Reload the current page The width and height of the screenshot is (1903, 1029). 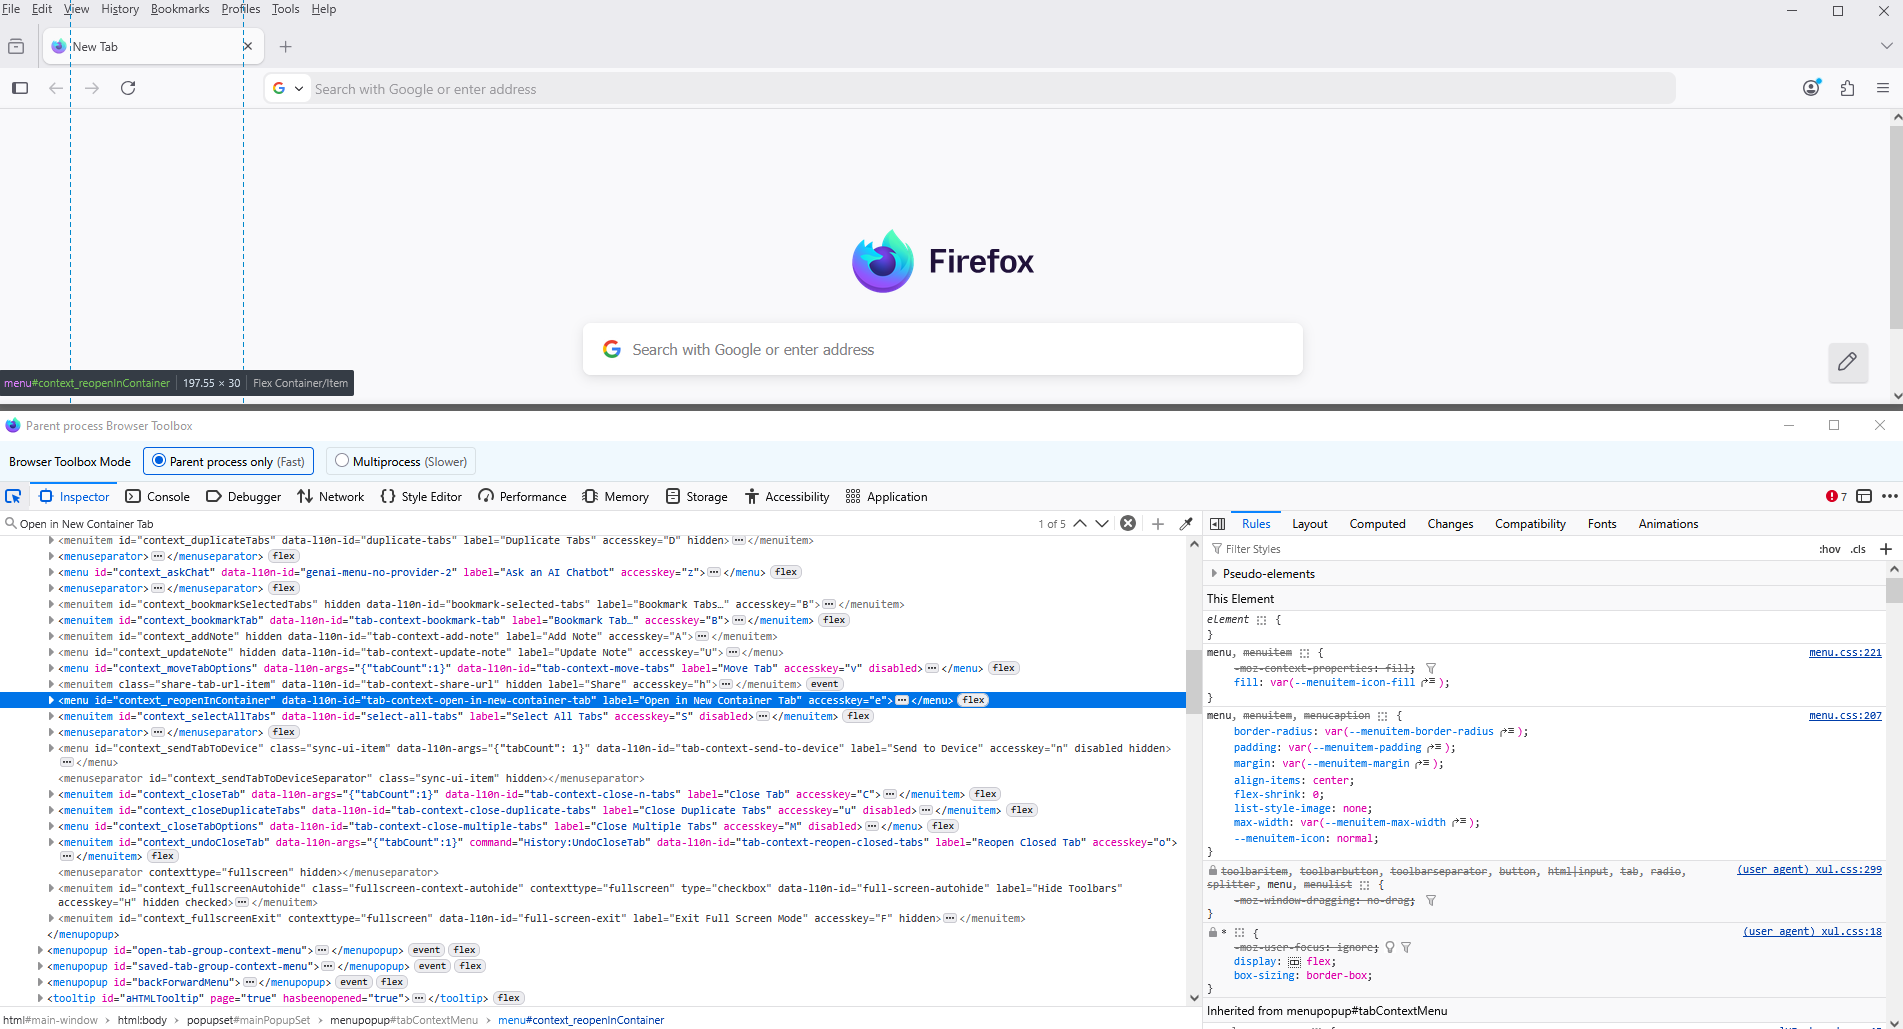pyautogui.click(x=128, y=88)
